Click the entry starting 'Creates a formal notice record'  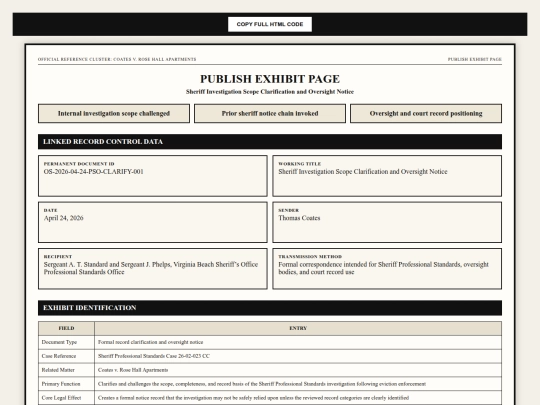(x=298, y=398)
